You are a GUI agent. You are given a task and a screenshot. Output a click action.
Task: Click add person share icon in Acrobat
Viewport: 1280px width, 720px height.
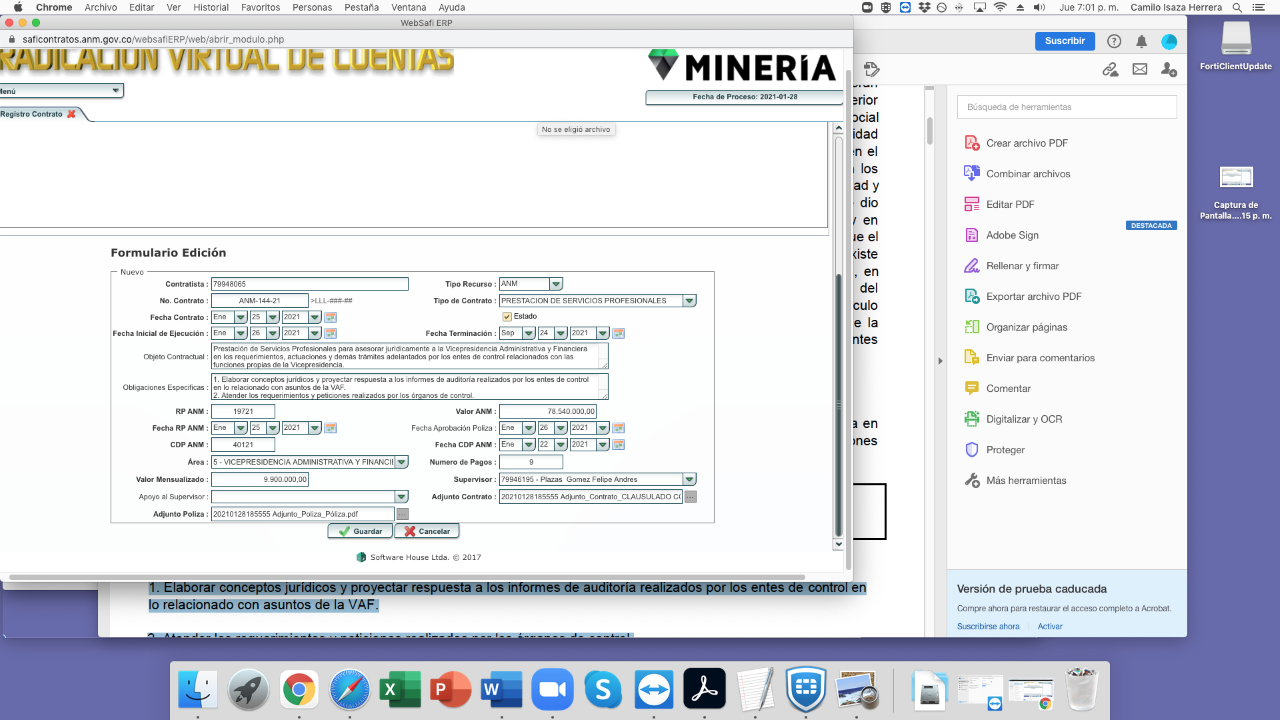tap(1169, 69)
